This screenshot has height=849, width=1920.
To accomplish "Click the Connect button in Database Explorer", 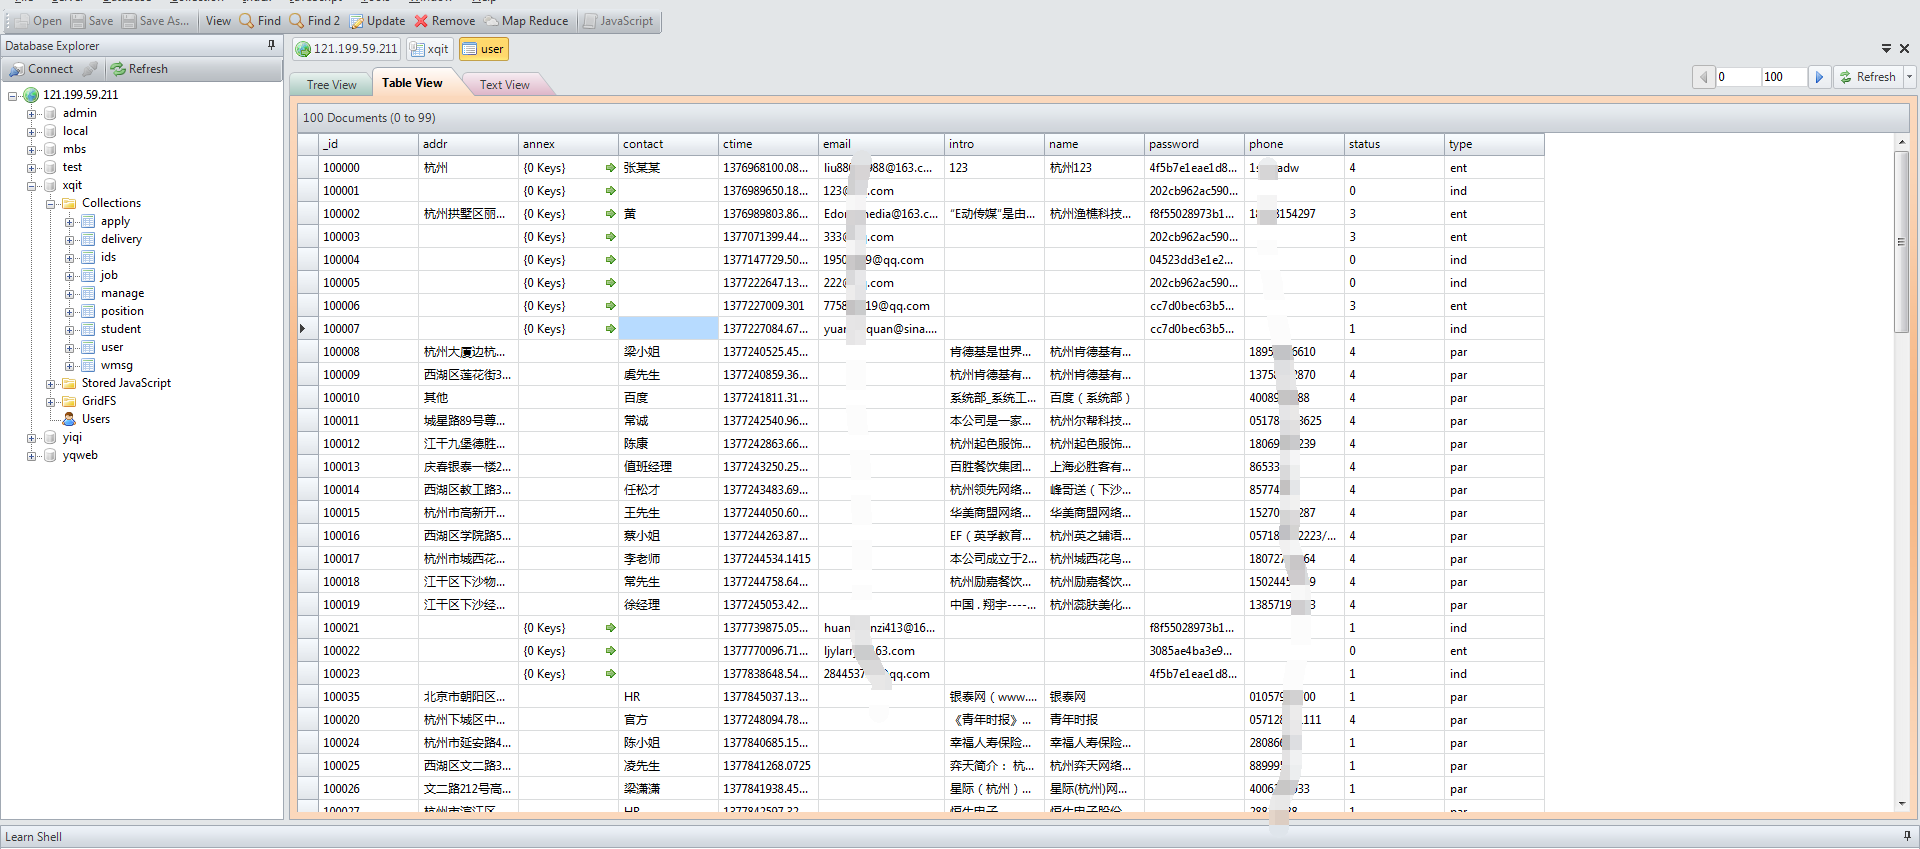I will point(41,69).
